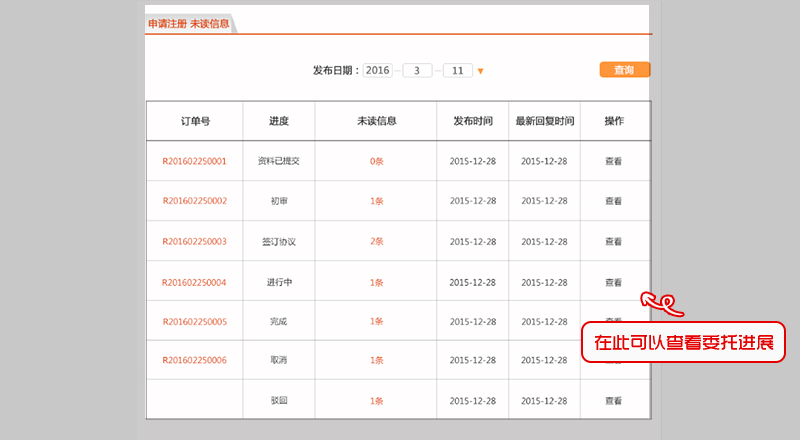Viewport: 800px width, 440px height.
Task: Select the 申请注册 未读信息 tab
Action: point(188,24)
